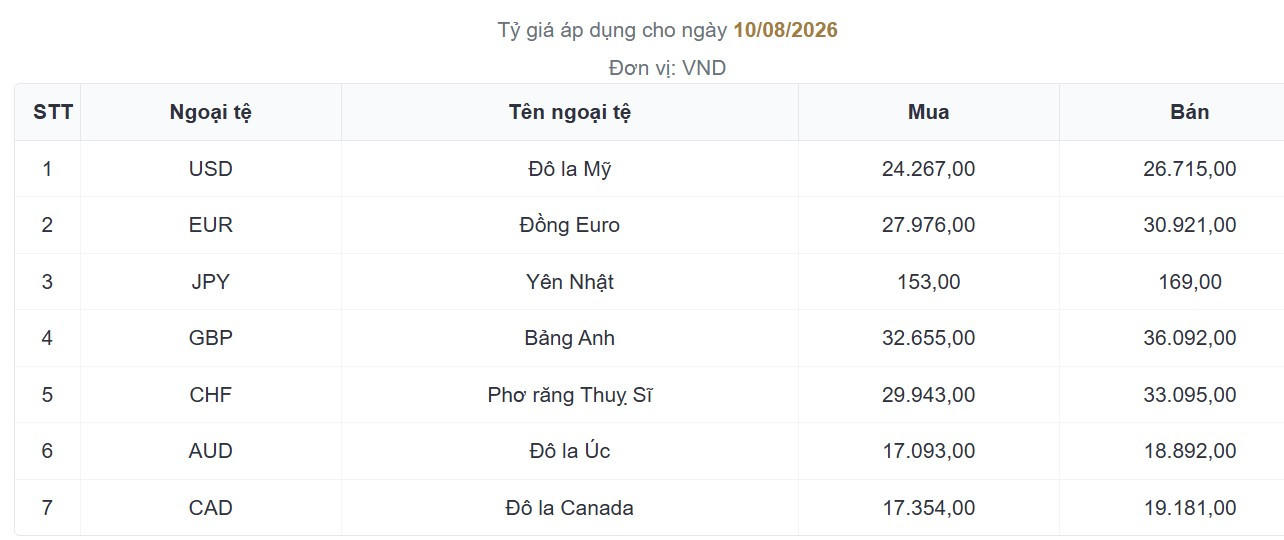The width and height of the screenshot is (1284, 540).
Task: Select the Phơ răng Thuỵ Sĩ cell
Action: coord(570,395)
